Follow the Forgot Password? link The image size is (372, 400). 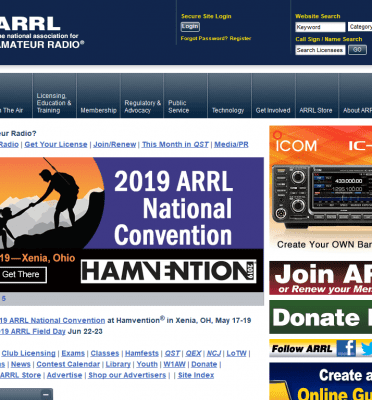pyautogui.click(x=204, y=38)
